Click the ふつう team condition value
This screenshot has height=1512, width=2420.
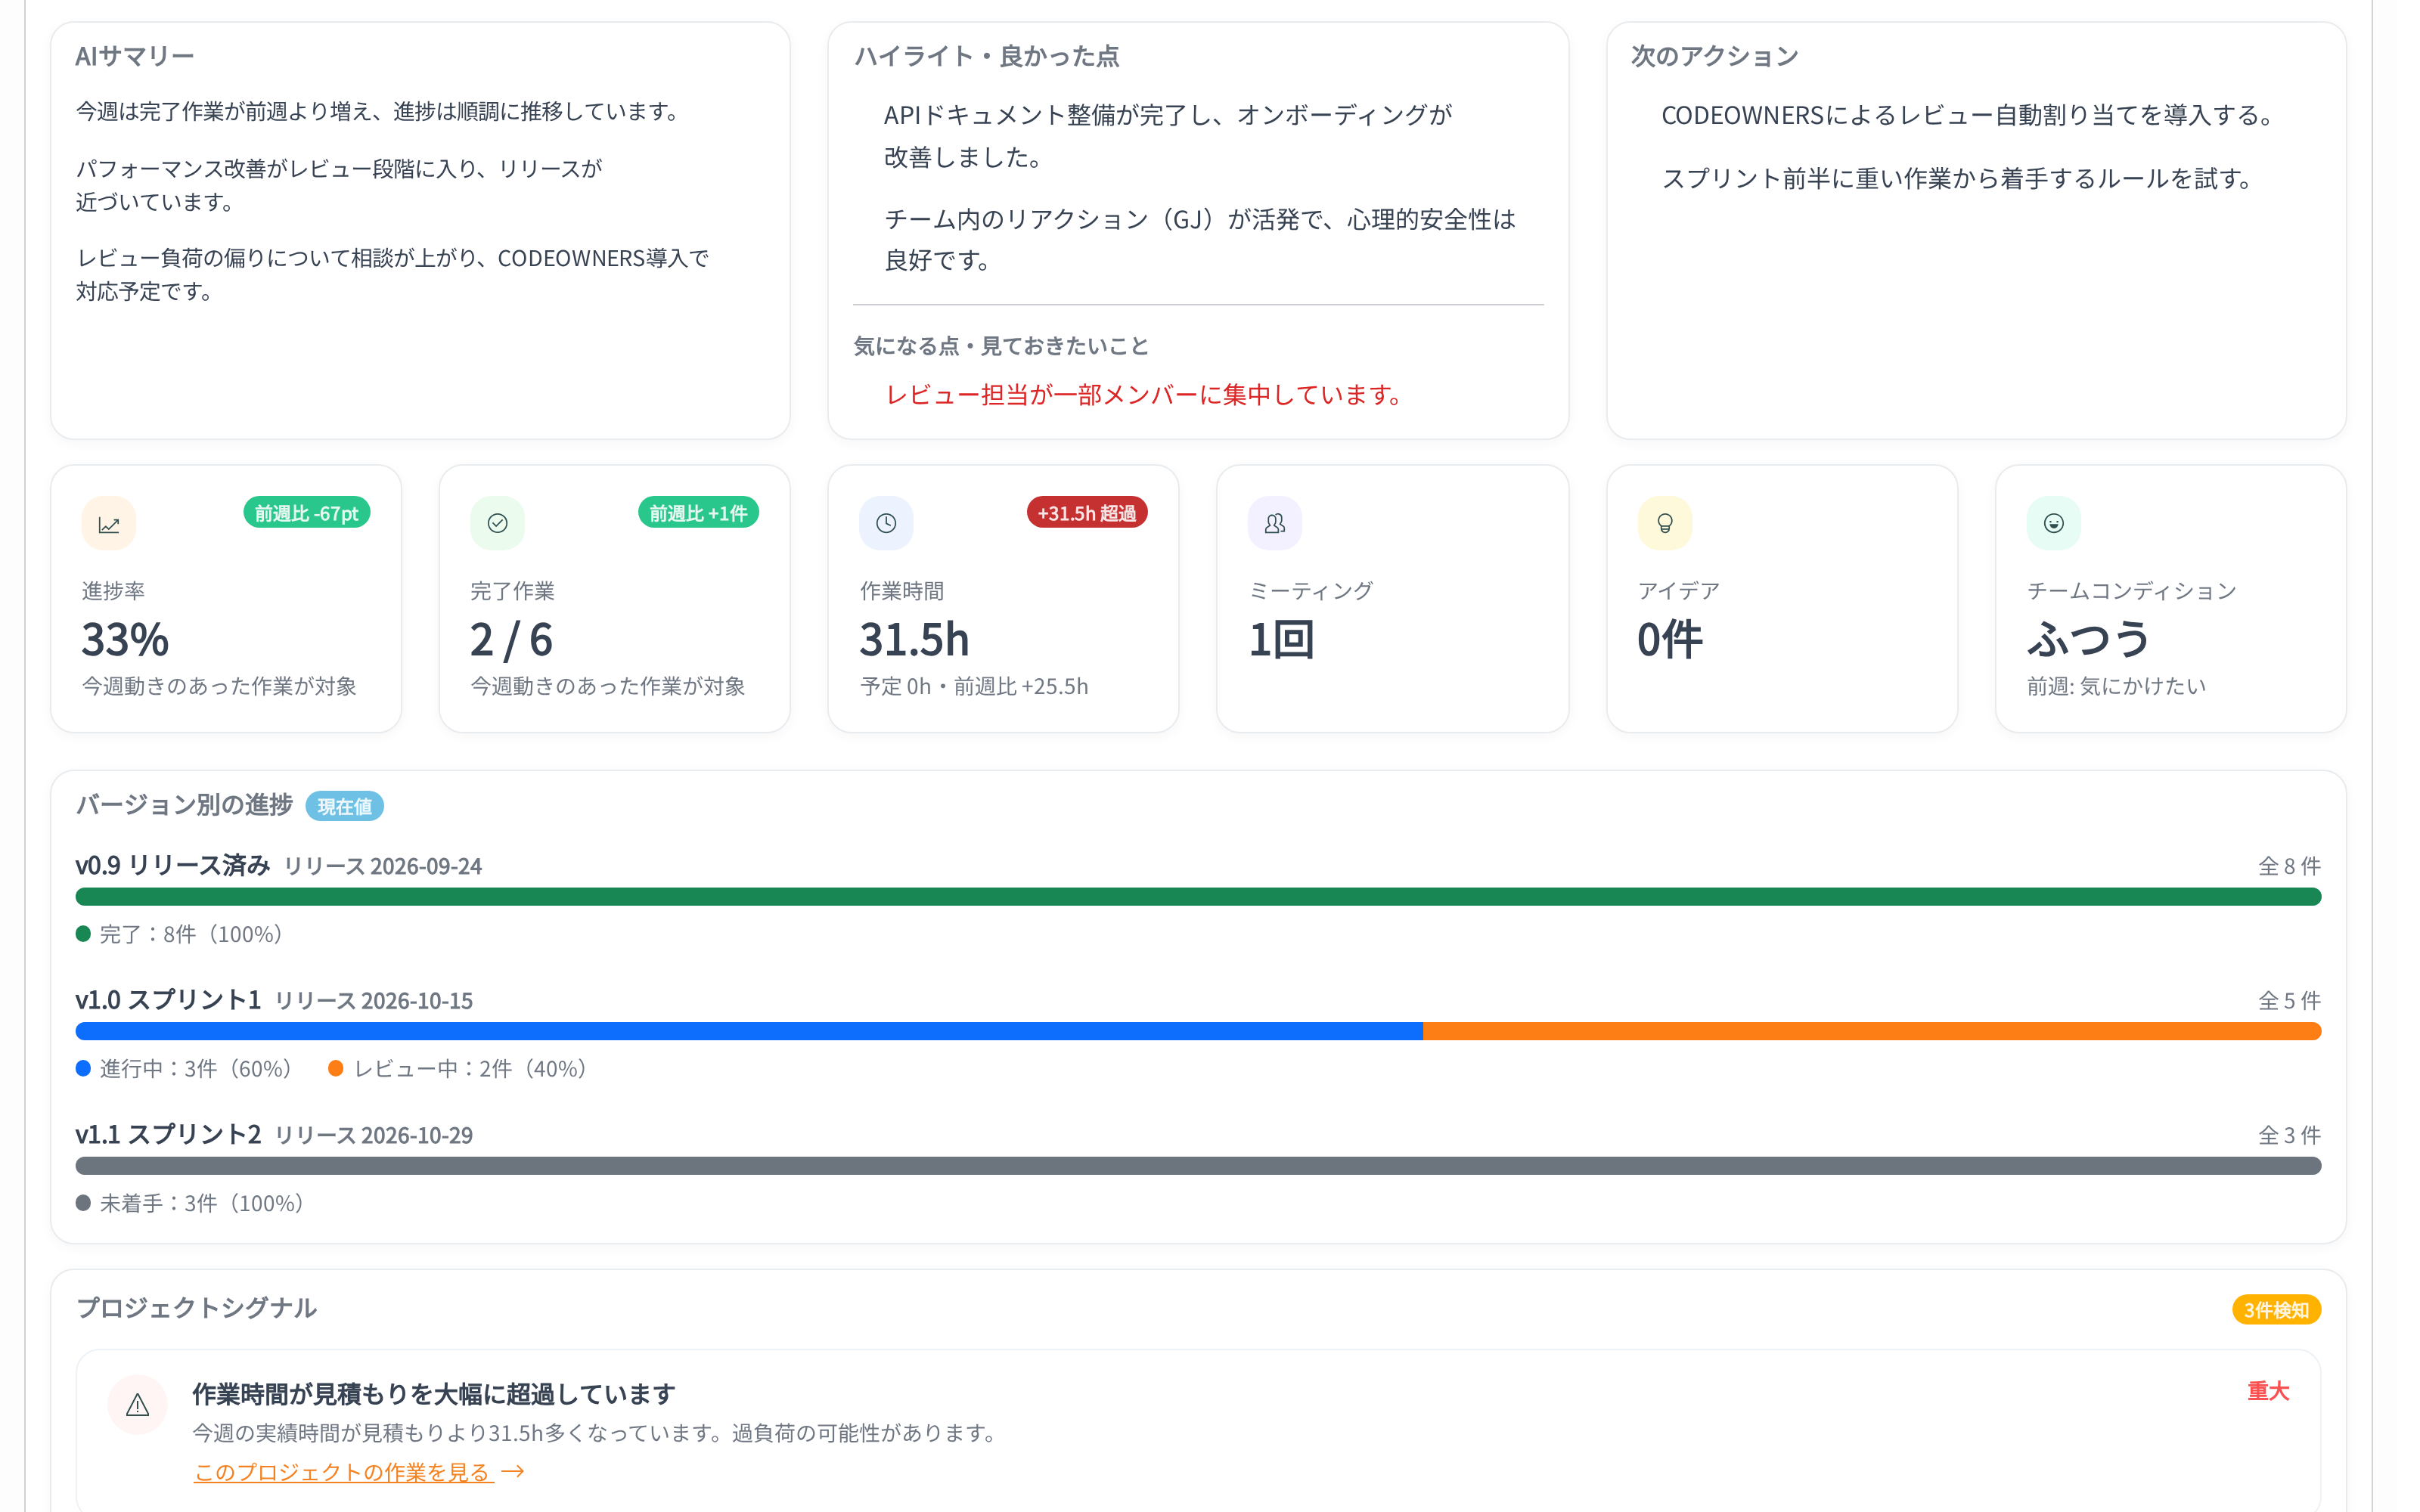(x=2088, y=640)
